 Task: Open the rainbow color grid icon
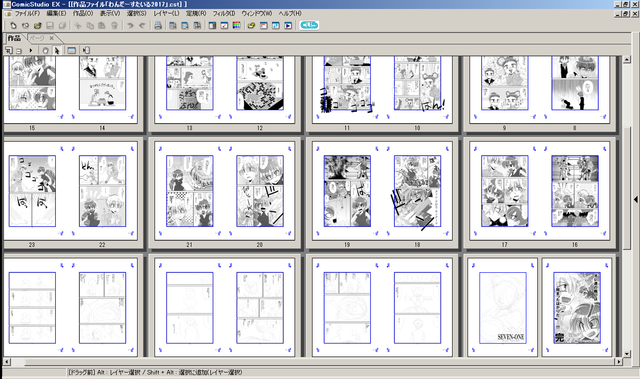coord(236,26)
